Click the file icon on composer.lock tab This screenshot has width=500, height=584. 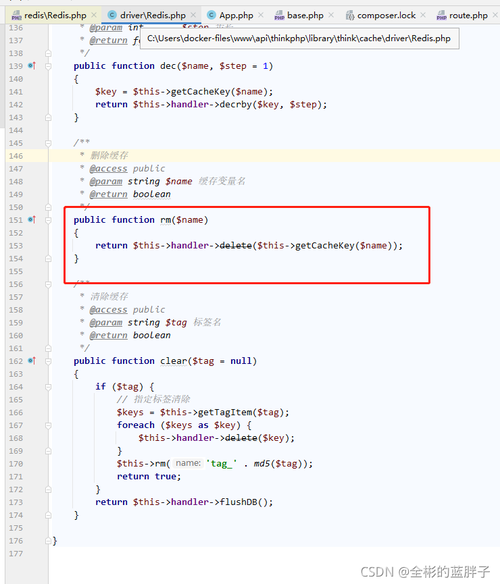pyautogui.click(x=350, y=15)
